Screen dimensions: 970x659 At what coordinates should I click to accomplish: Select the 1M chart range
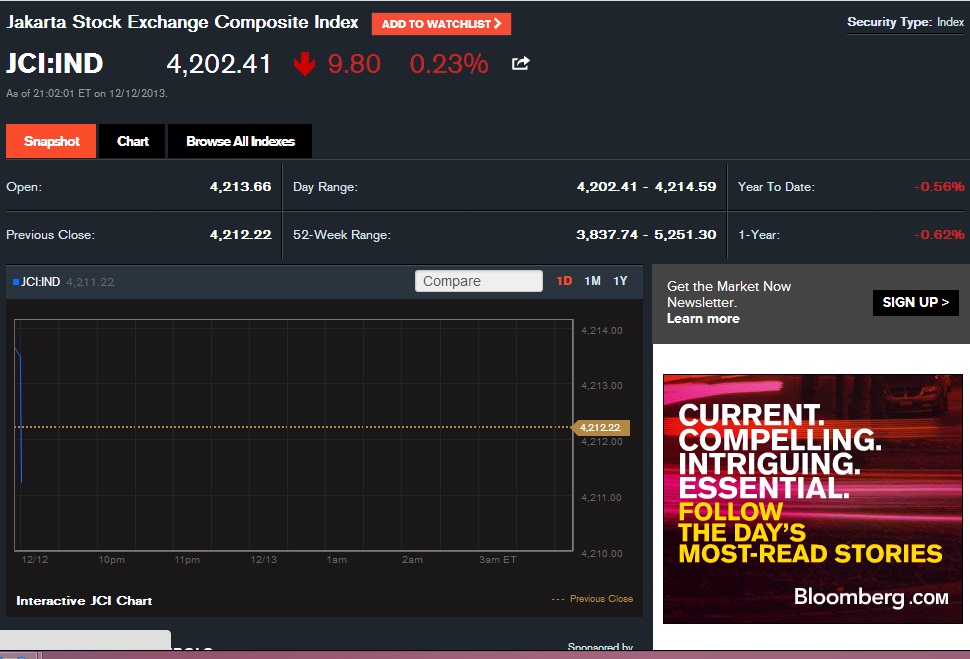tap(592, 281)
